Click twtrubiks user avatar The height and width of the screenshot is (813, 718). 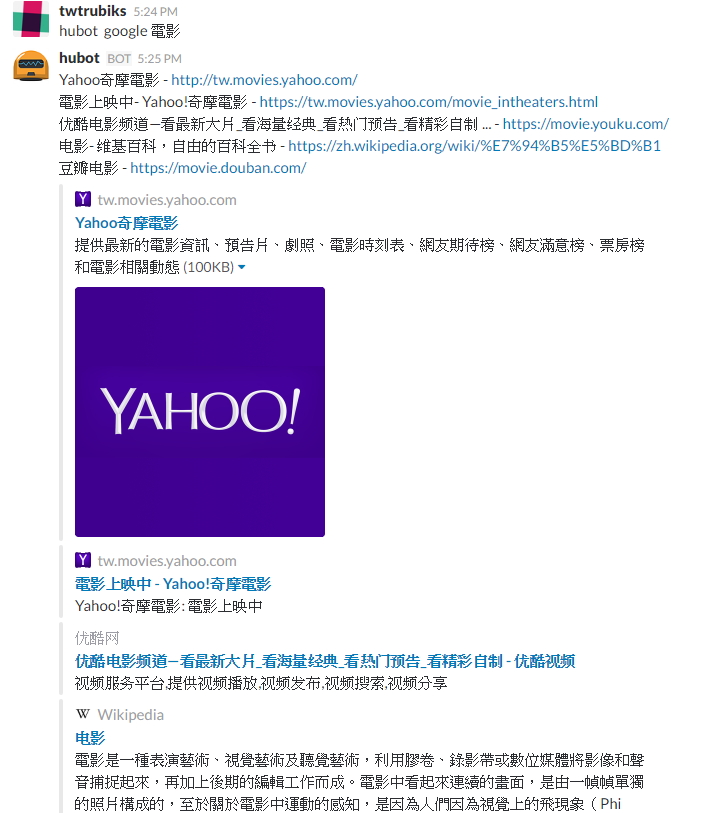(x=31, y=19)
